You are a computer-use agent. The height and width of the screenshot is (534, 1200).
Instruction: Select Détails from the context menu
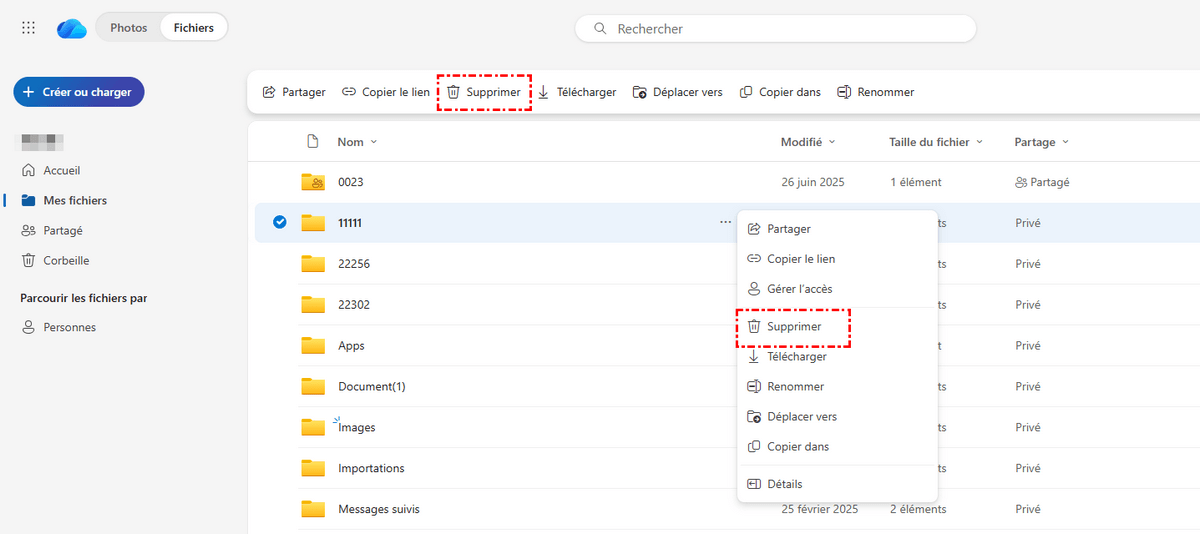click(784, 484)
